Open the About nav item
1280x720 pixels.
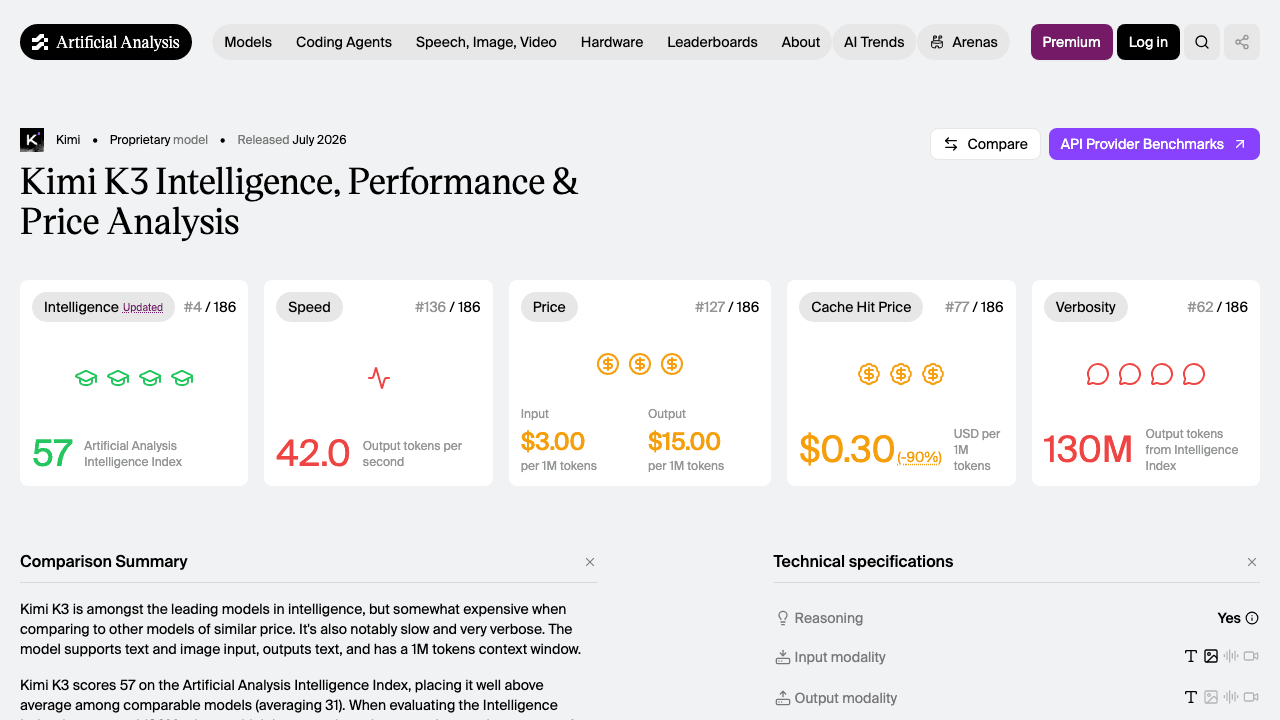point(801,42)
